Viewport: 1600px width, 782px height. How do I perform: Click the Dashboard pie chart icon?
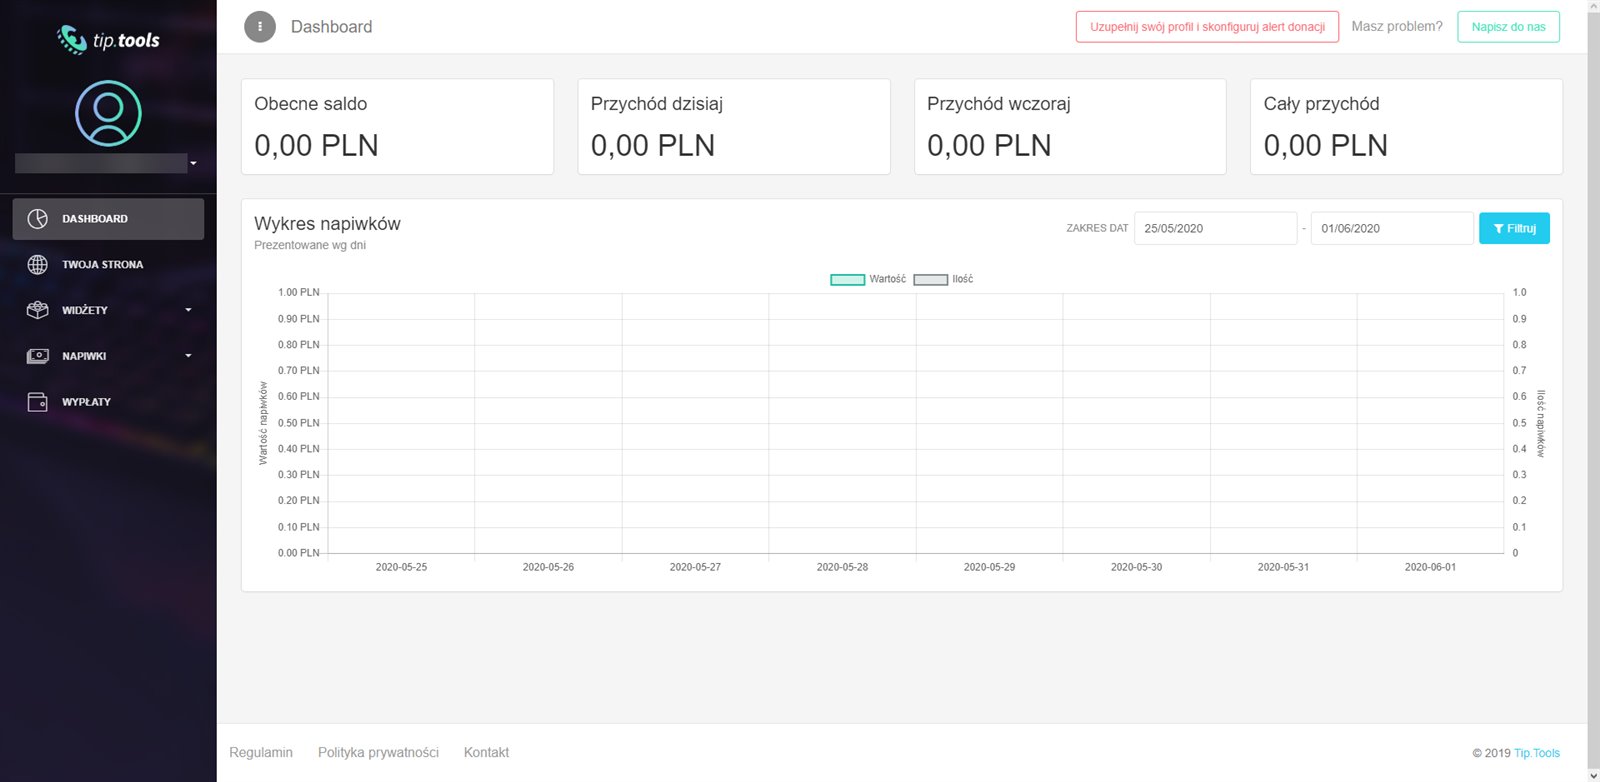pos(38,219)
